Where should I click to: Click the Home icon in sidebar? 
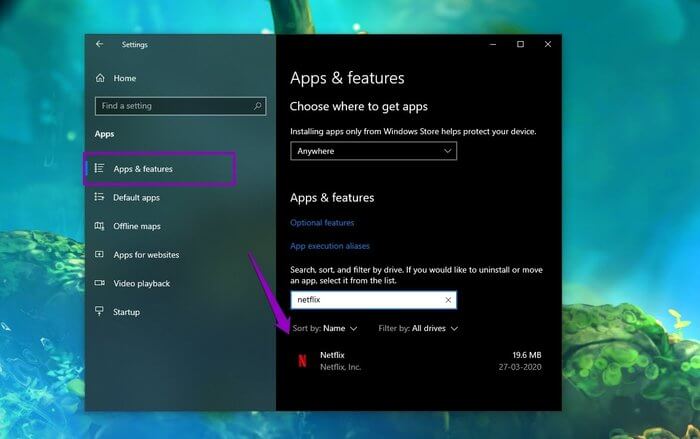[100, 78]
